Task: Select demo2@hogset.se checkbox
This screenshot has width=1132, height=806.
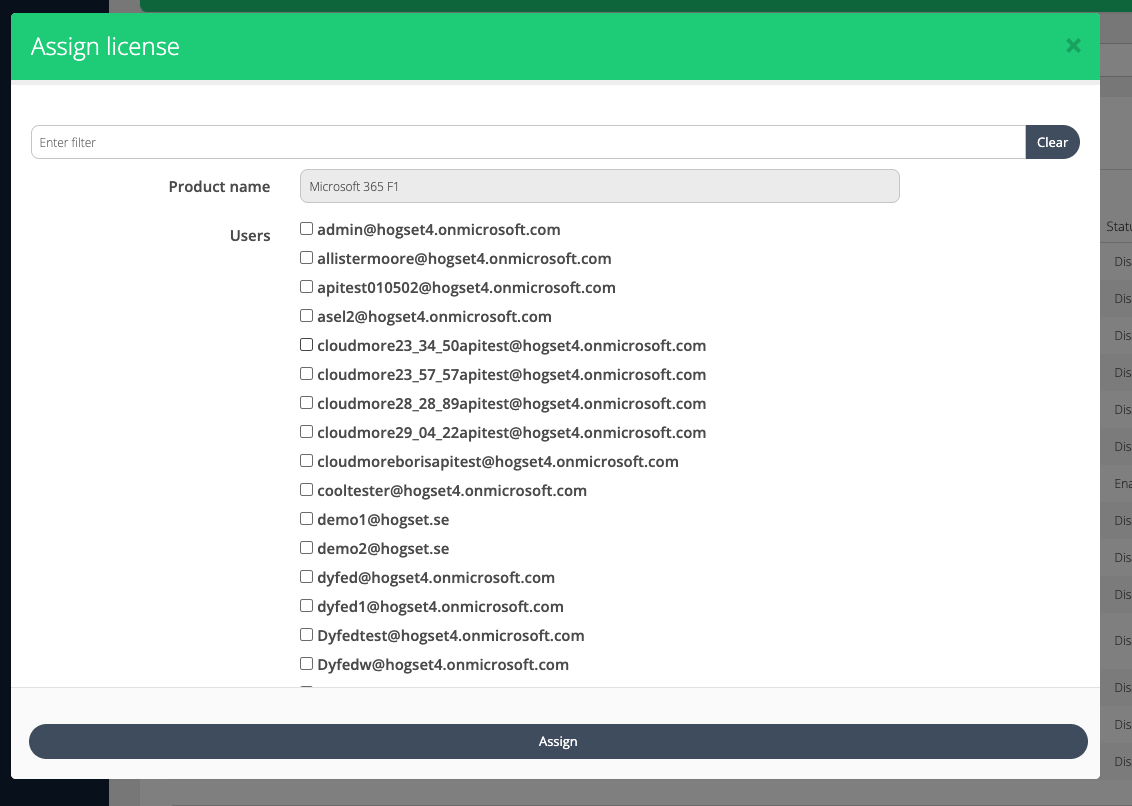Action: click(x=307, y=548)
